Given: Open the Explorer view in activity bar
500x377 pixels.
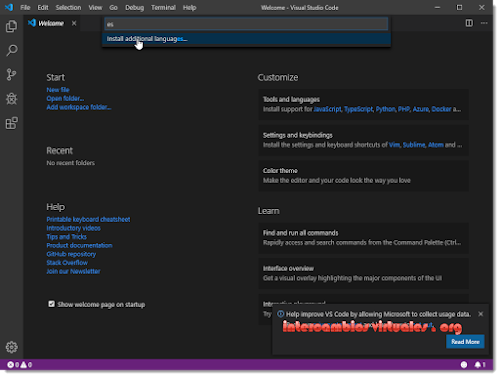Looking at the screenshot, I should 11,26.
